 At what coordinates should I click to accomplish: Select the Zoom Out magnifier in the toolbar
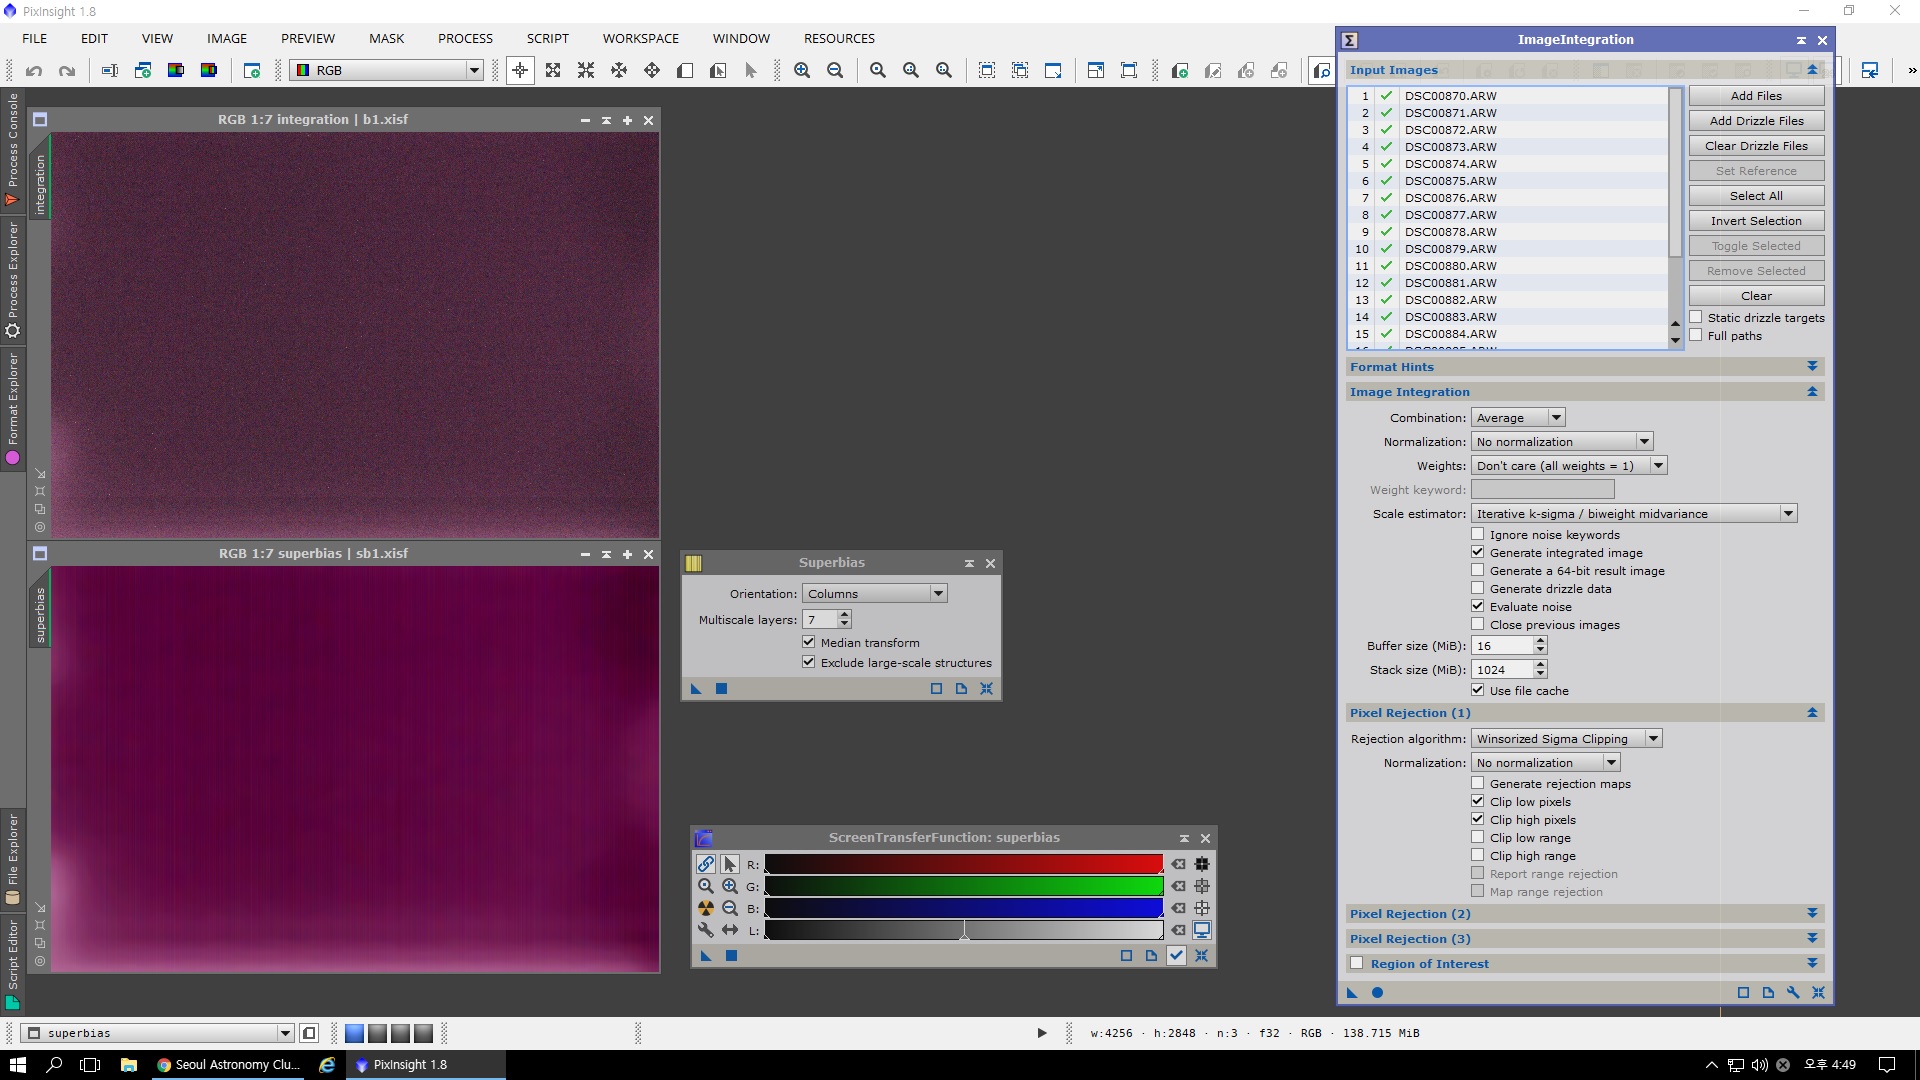coord(835,71)
